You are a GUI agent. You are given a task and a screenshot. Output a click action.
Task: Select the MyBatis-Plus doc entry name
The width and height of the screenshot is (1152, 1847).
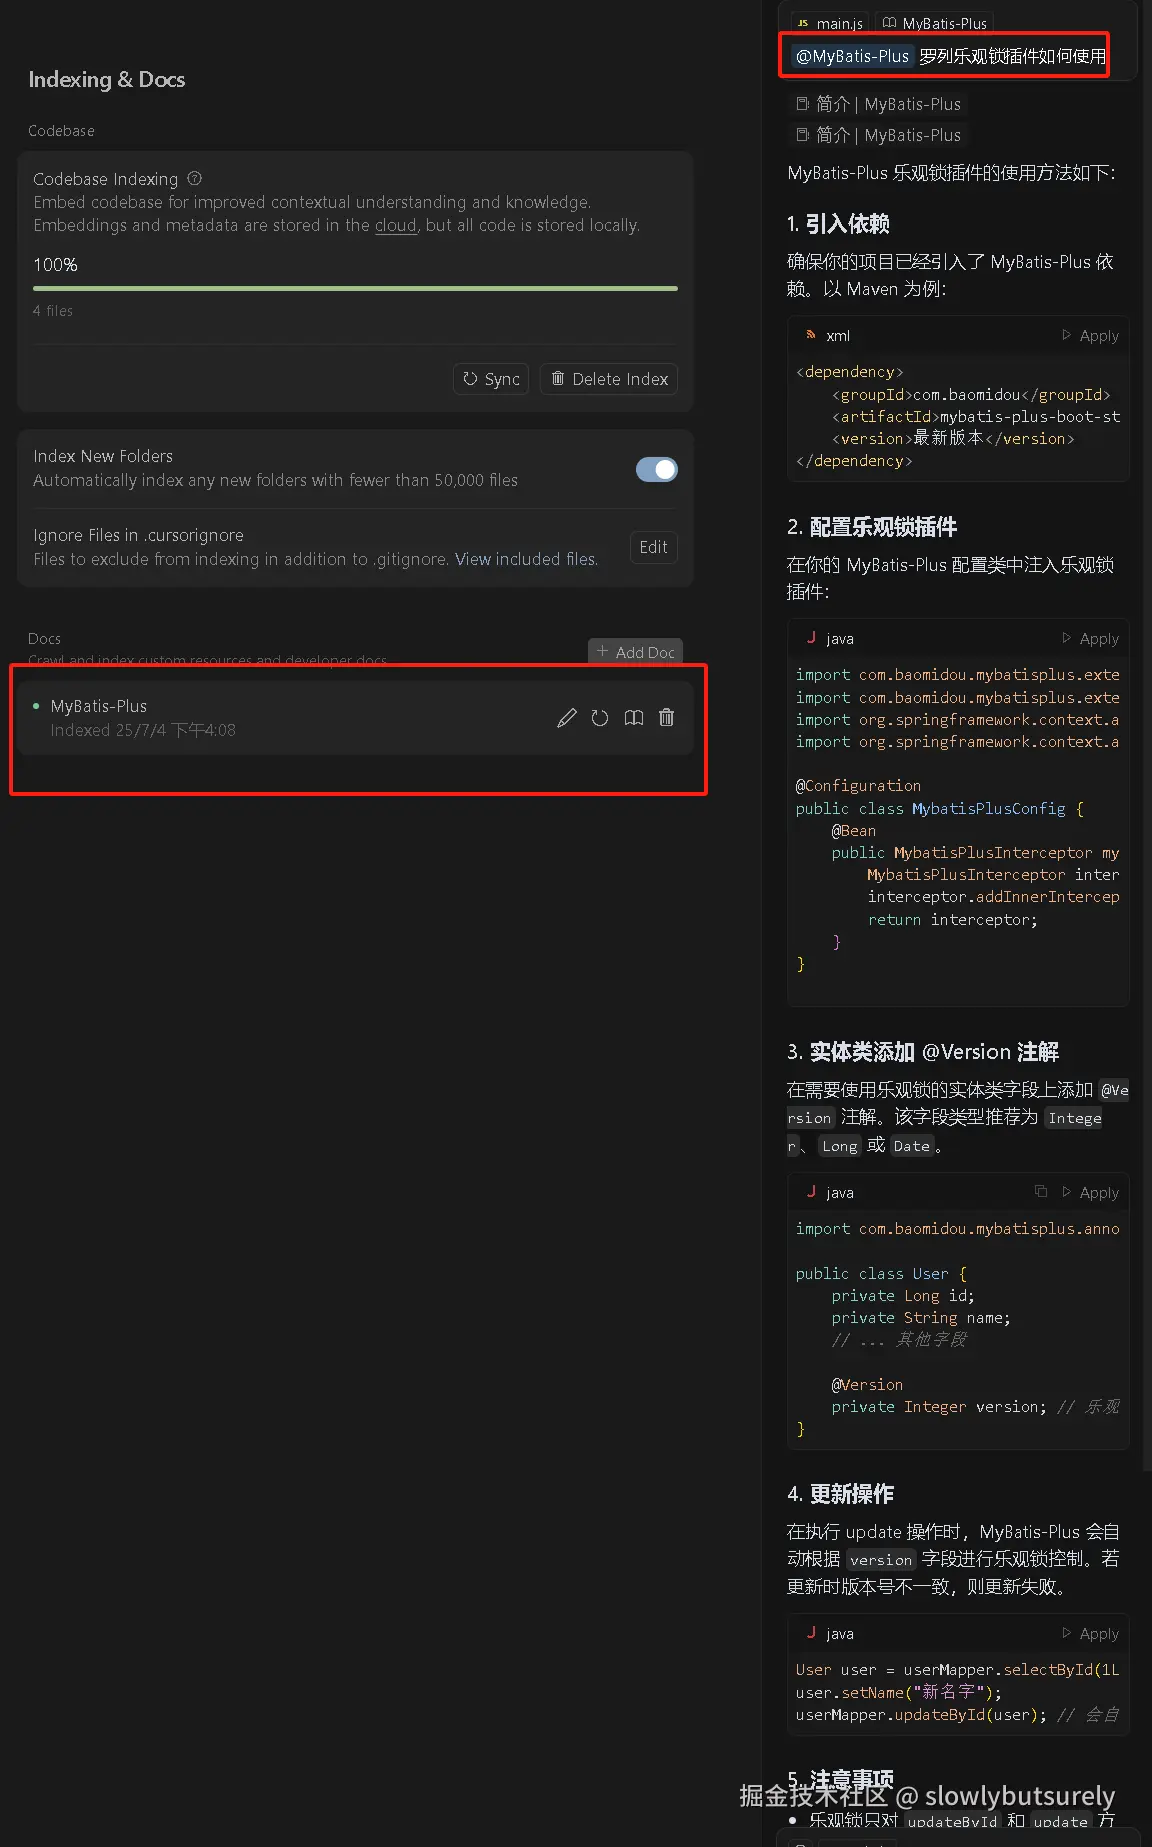tap(99, 706)
